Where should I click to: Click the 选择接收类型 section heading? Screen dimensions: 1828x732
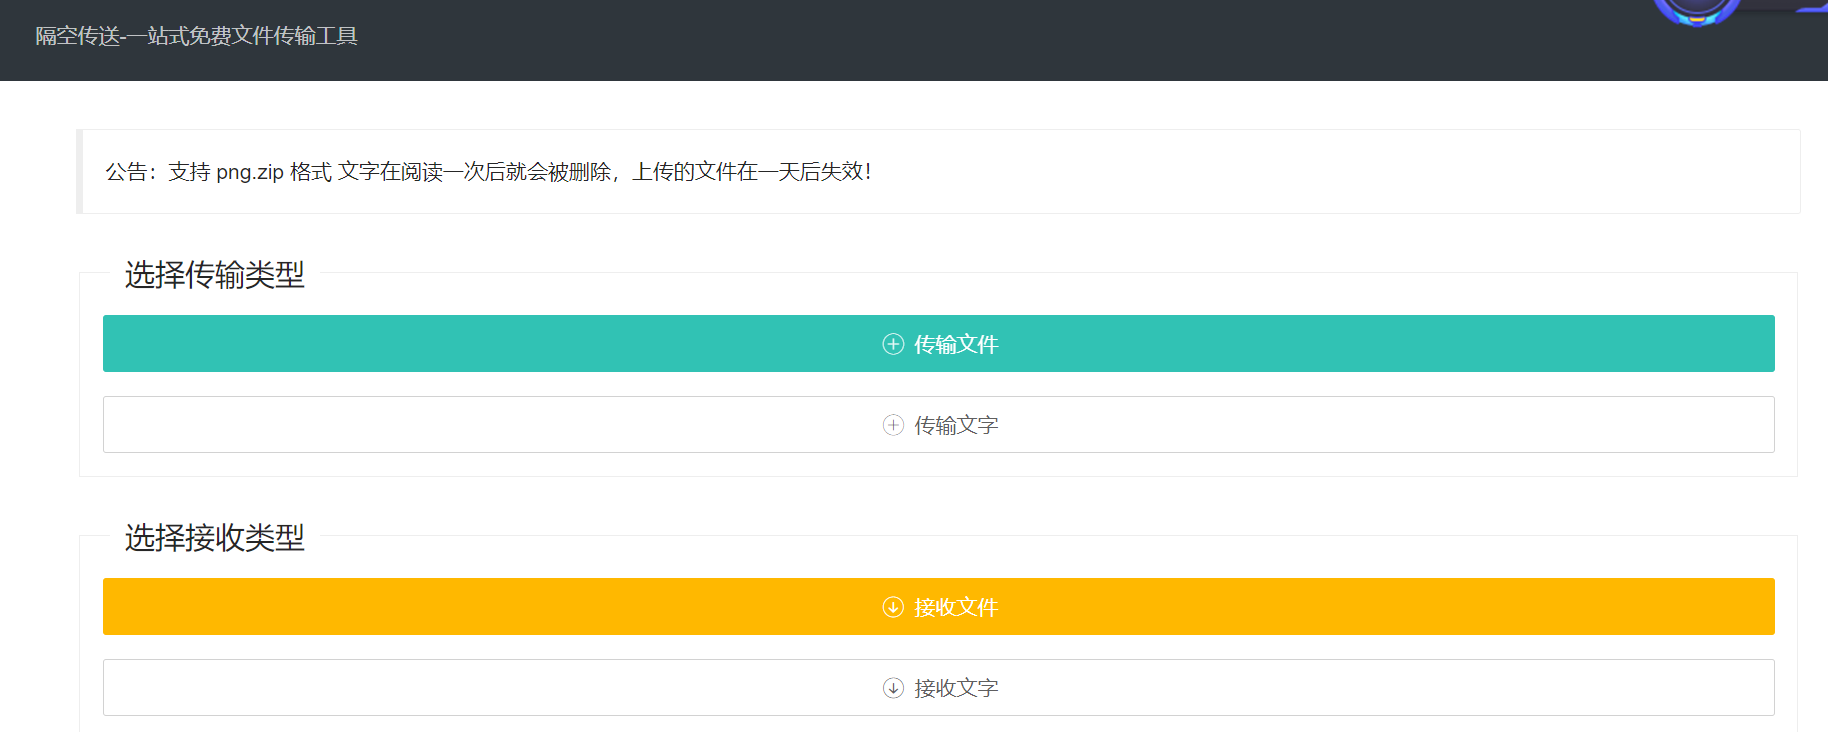coord(214,537)
